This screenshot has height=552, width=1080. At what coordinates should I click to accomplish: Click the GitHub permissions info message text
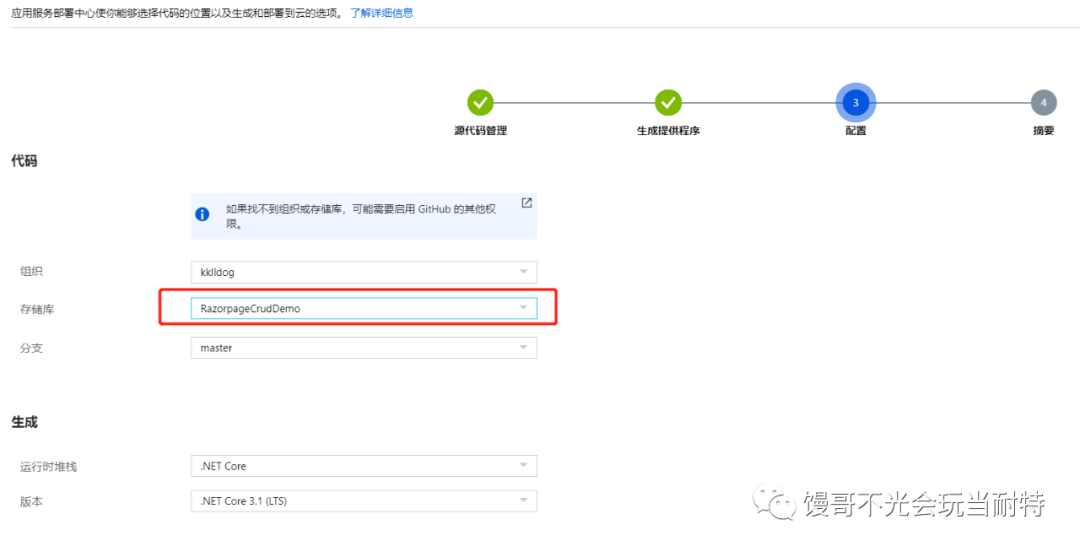coord(361,216)
